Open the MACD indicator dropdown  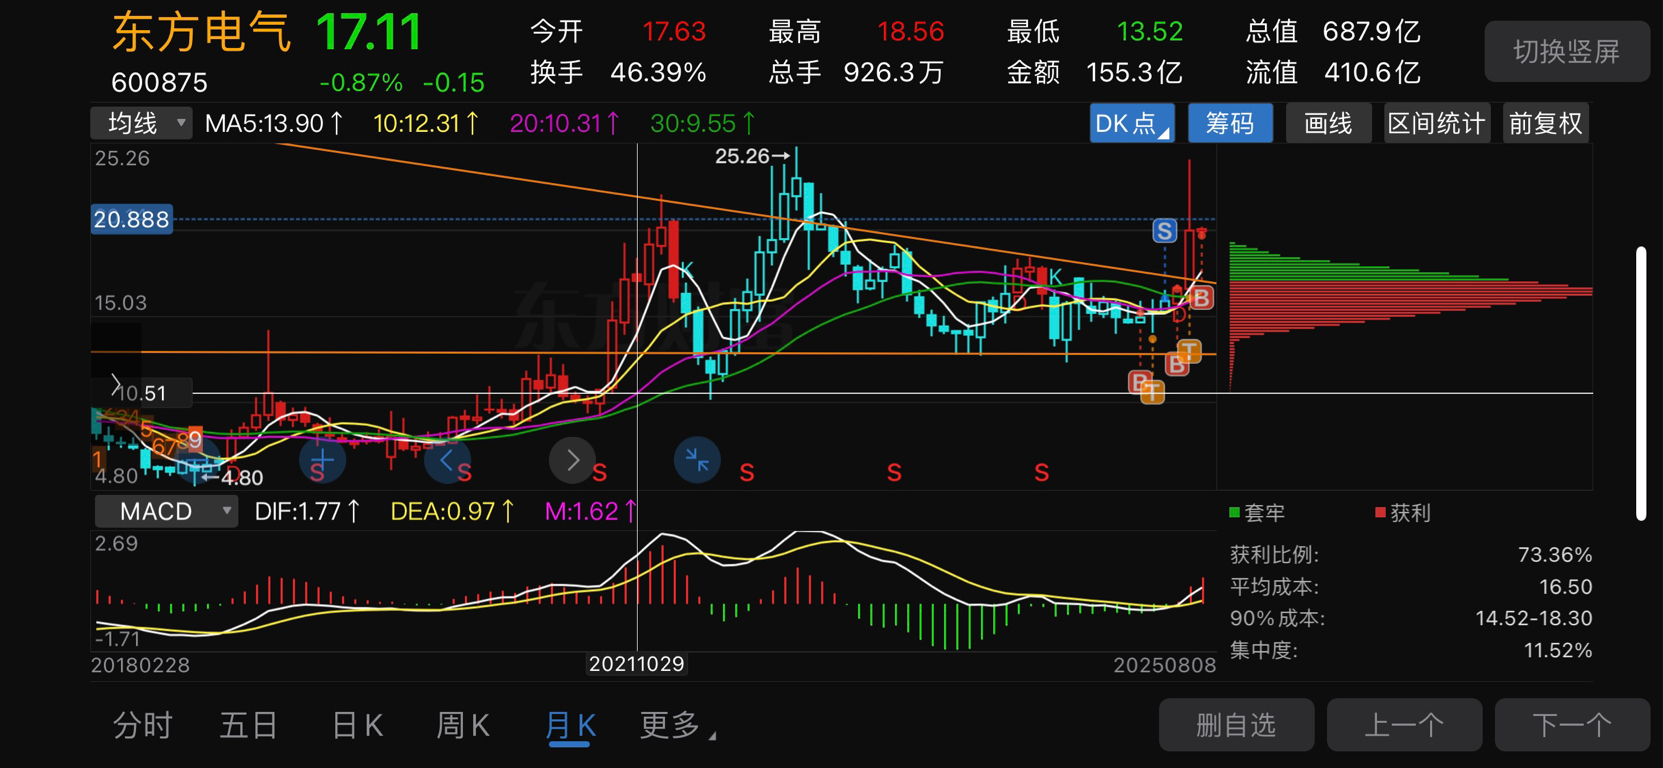click(166, 511)
